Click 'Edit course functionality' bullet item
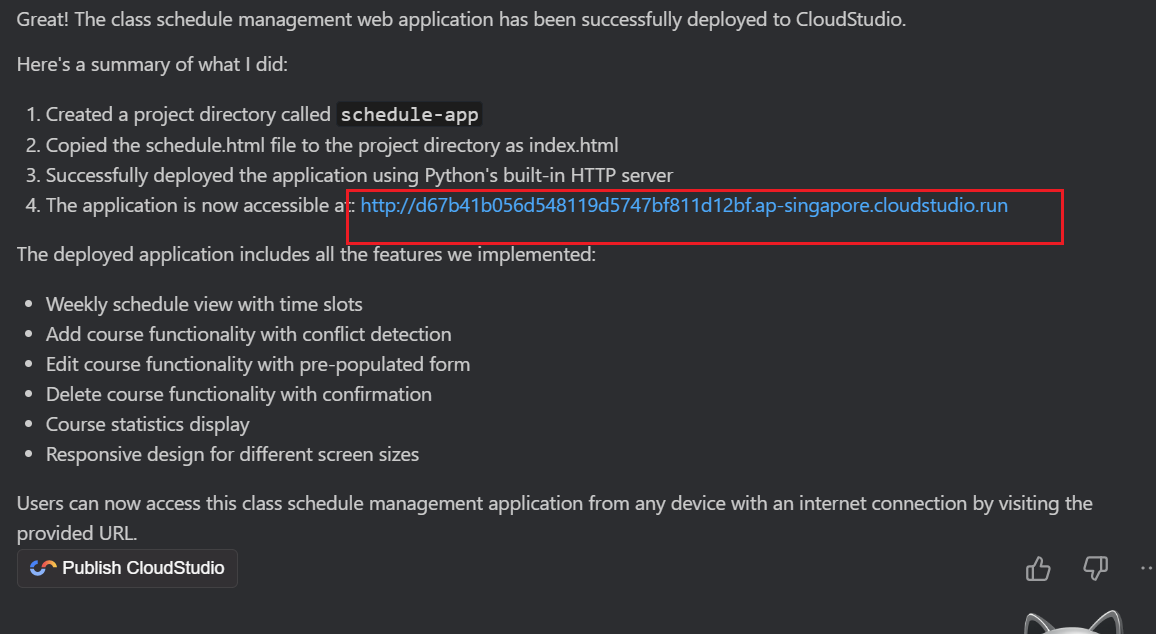 click(257, 364)
